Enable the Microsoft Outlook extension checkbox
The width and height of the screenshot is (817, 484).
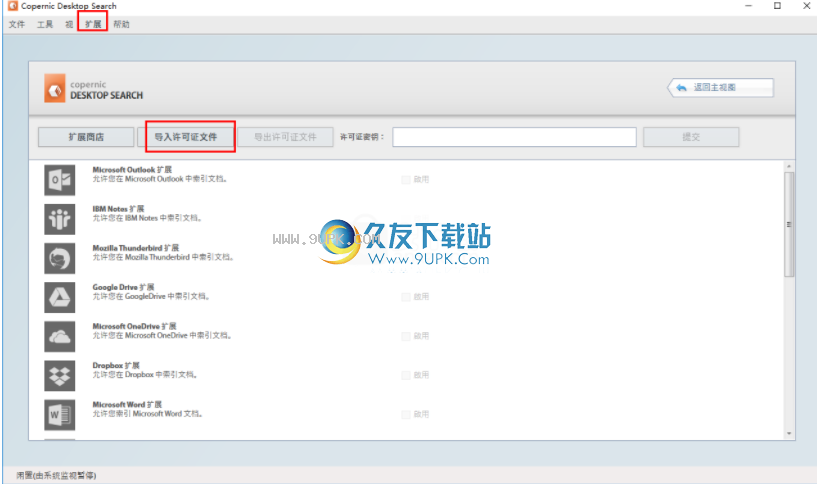click(x=406, y=180)
